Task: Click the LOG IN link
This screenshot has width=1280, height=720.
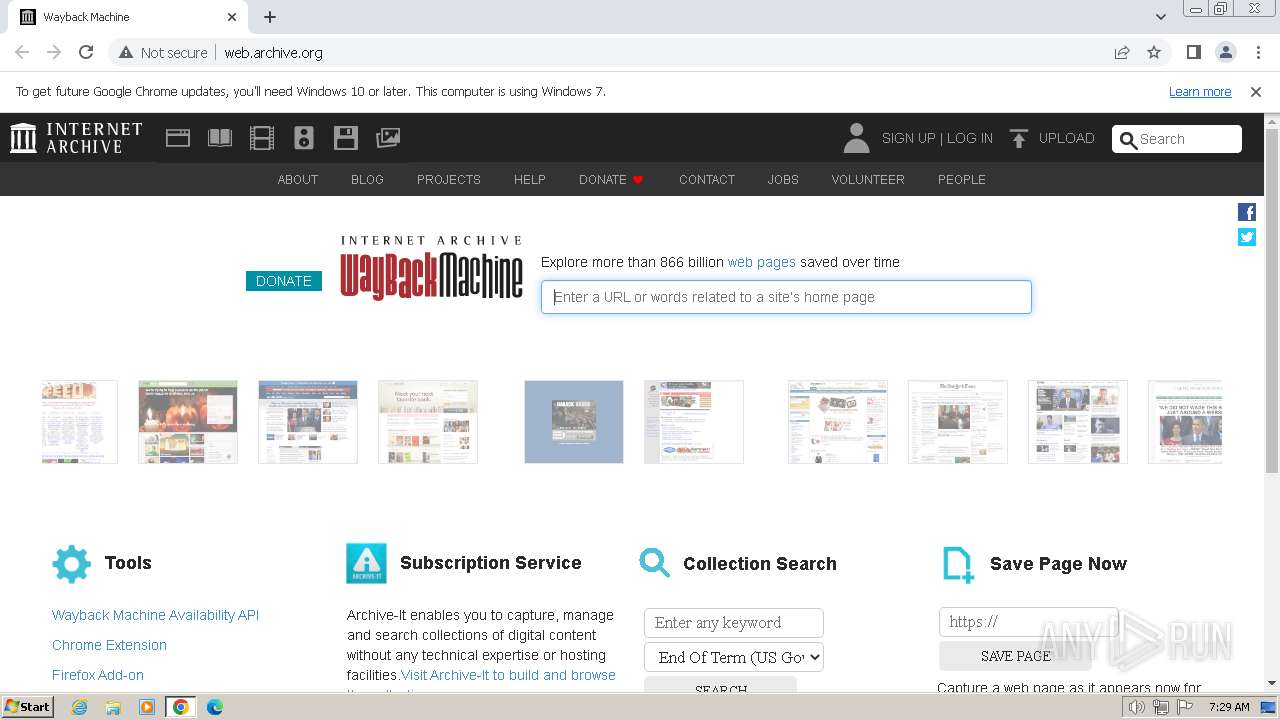Action: pos(970,138)
